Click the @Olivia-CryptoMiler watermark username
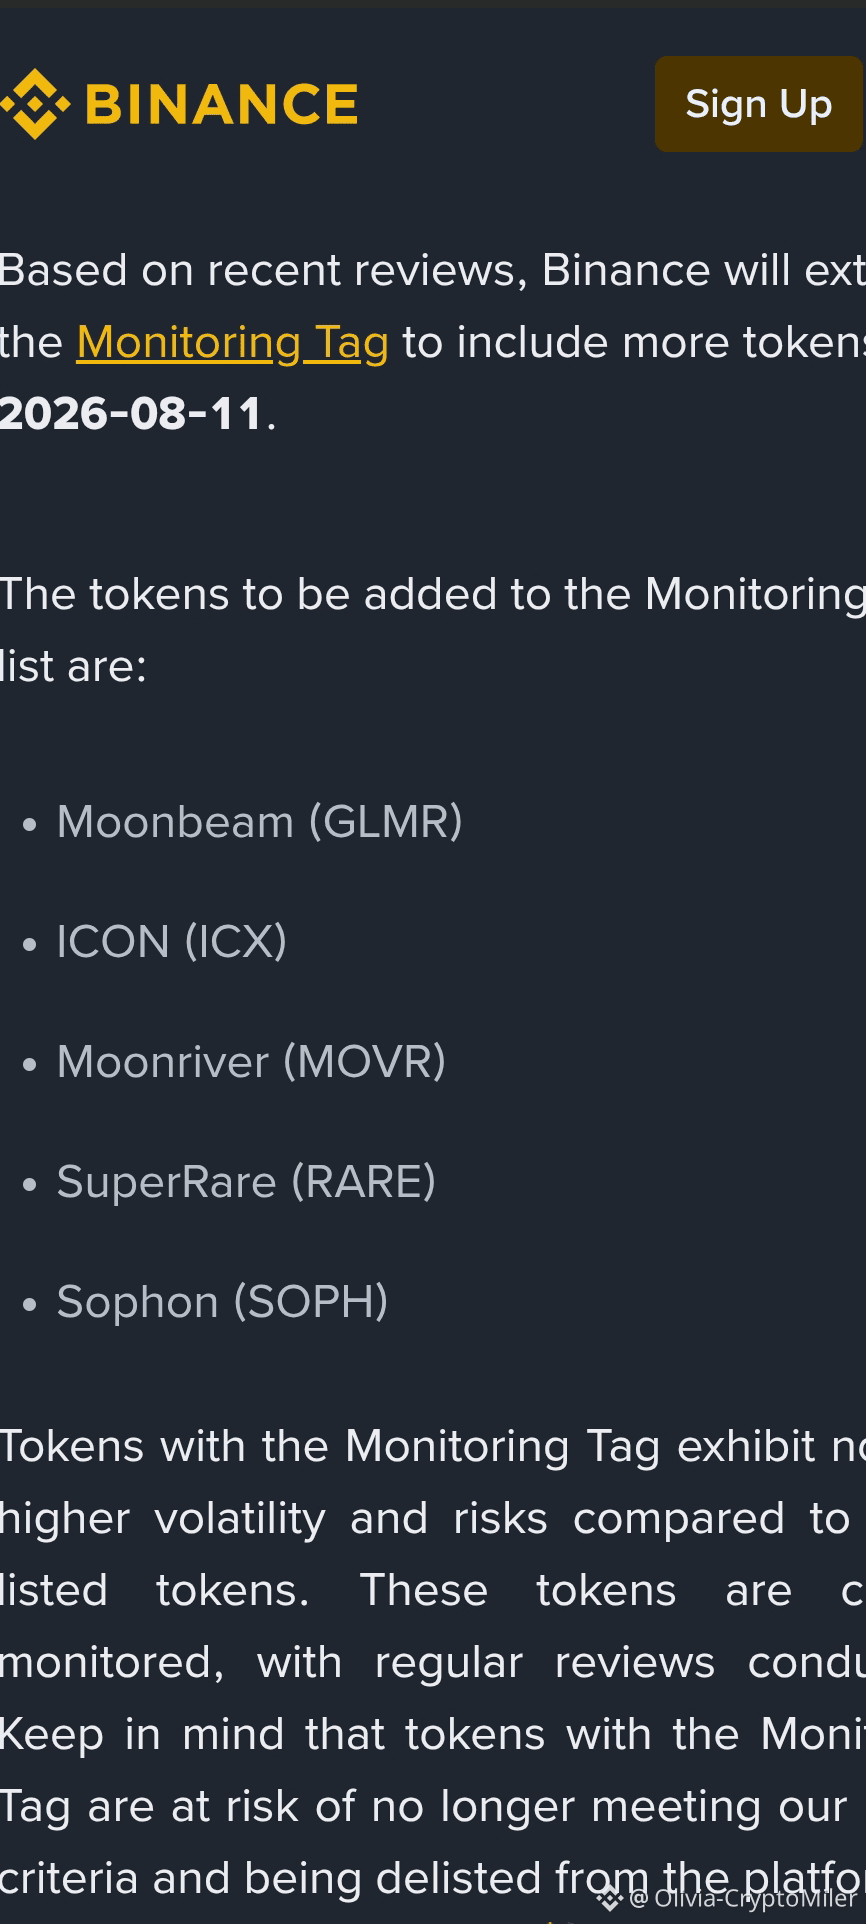 743,1898
